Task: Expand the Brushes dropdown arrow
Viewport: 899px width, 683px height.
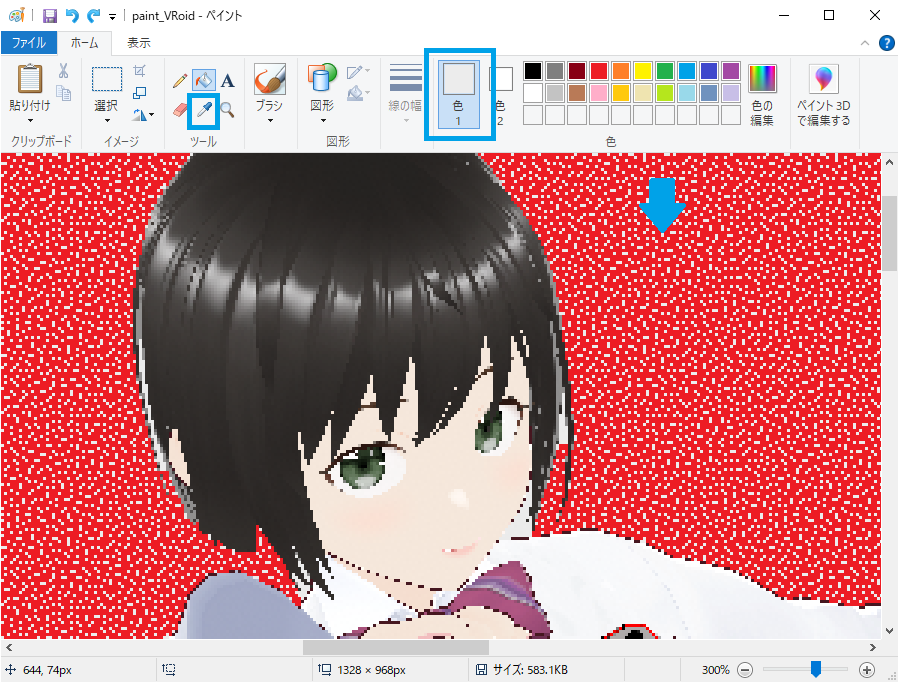Action: point(269,120)
